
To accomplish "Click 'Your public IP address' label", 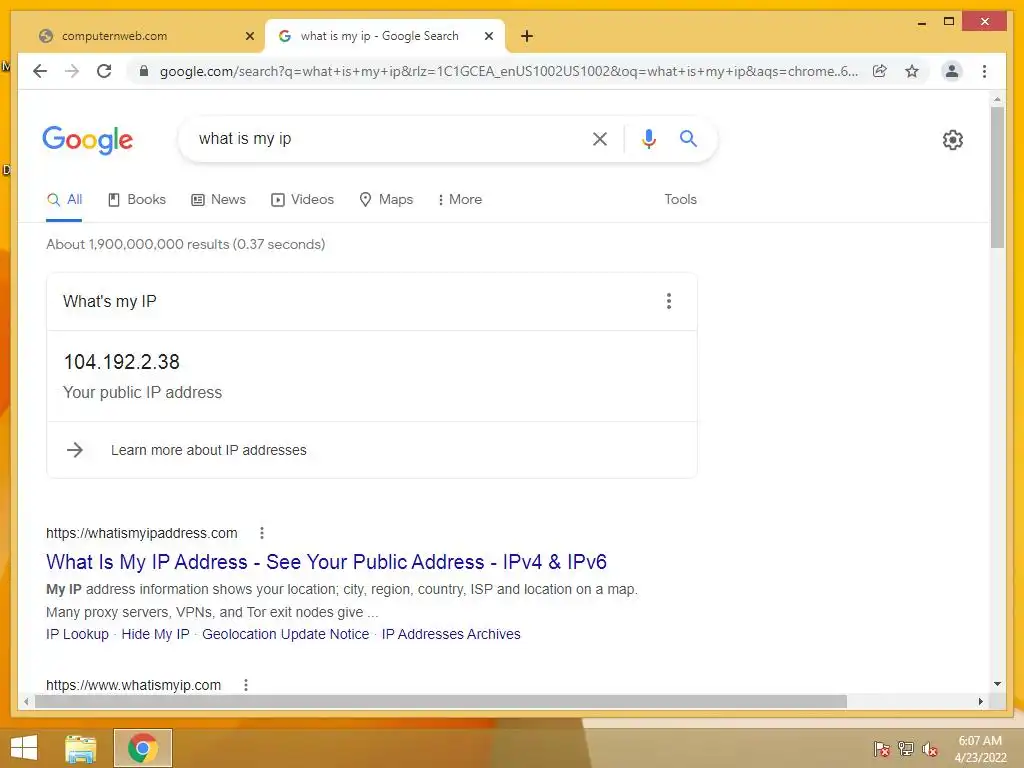I will point(142,392).
